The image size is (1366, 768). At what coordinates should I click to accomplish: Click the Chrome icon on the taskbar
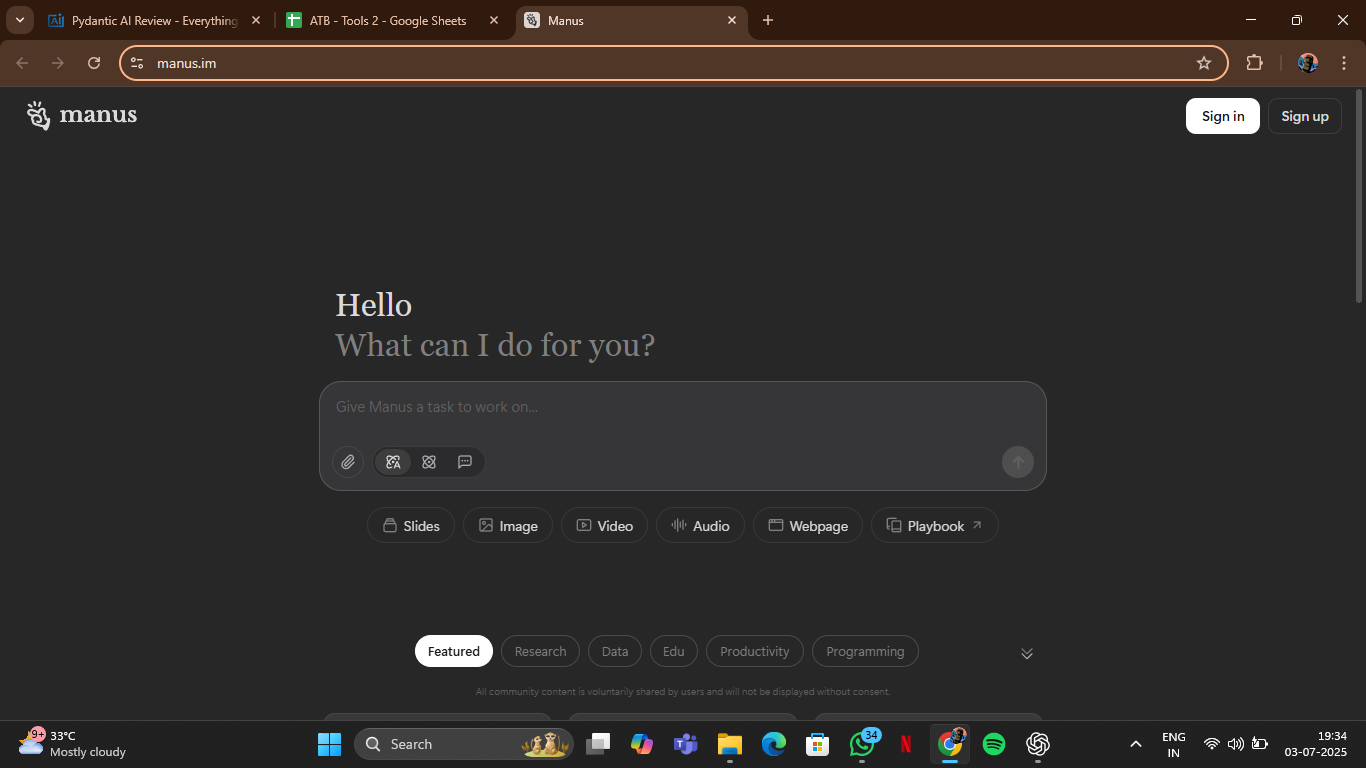click(950, 744)
